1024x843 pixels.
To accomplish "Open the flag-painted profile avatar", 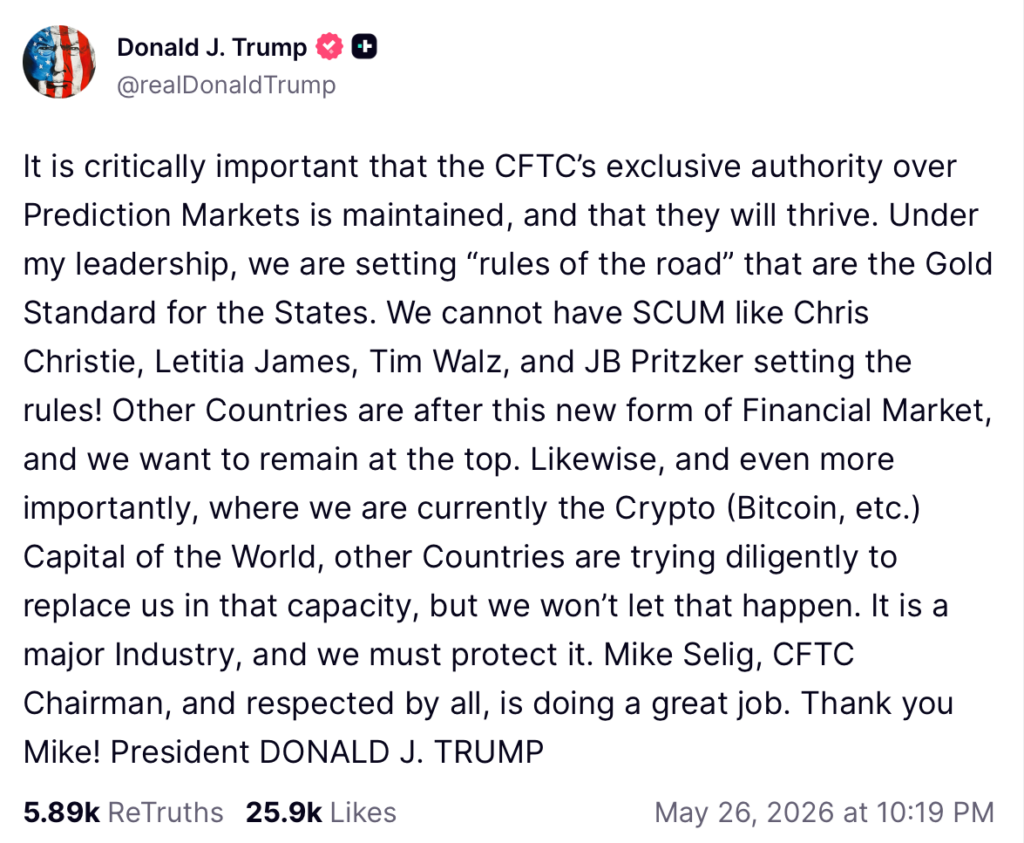I will pyautogui.click(x=59, y=62).
